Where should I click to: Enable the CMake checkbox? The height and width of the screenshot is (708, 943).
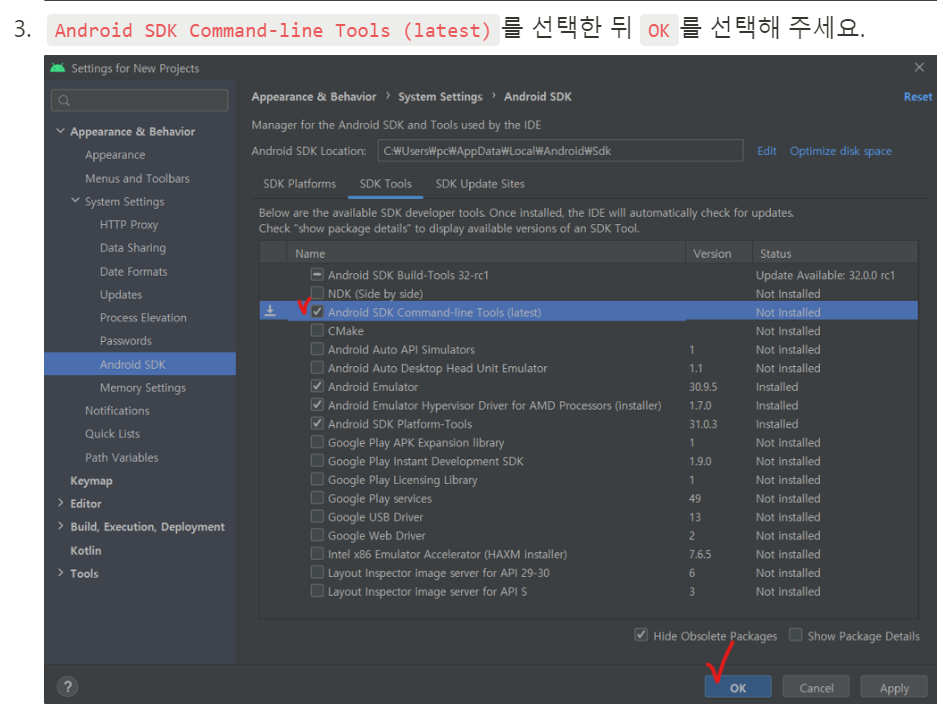pos(317,330)
